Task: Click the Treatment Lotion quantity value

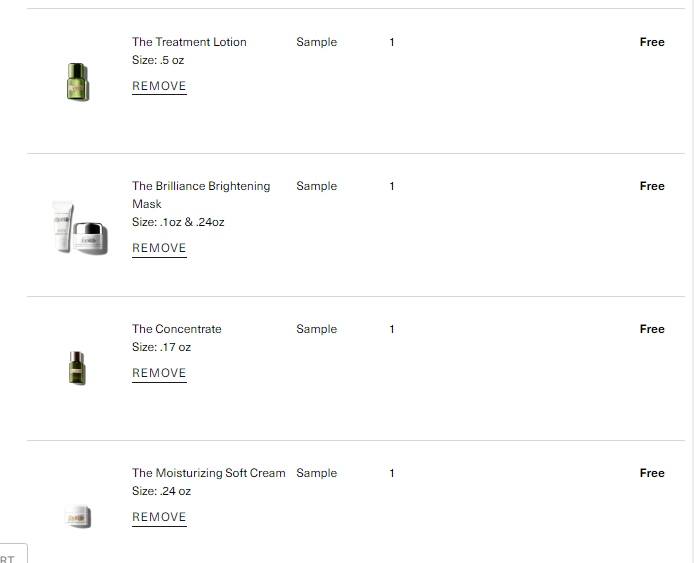Action: (392, 42)
